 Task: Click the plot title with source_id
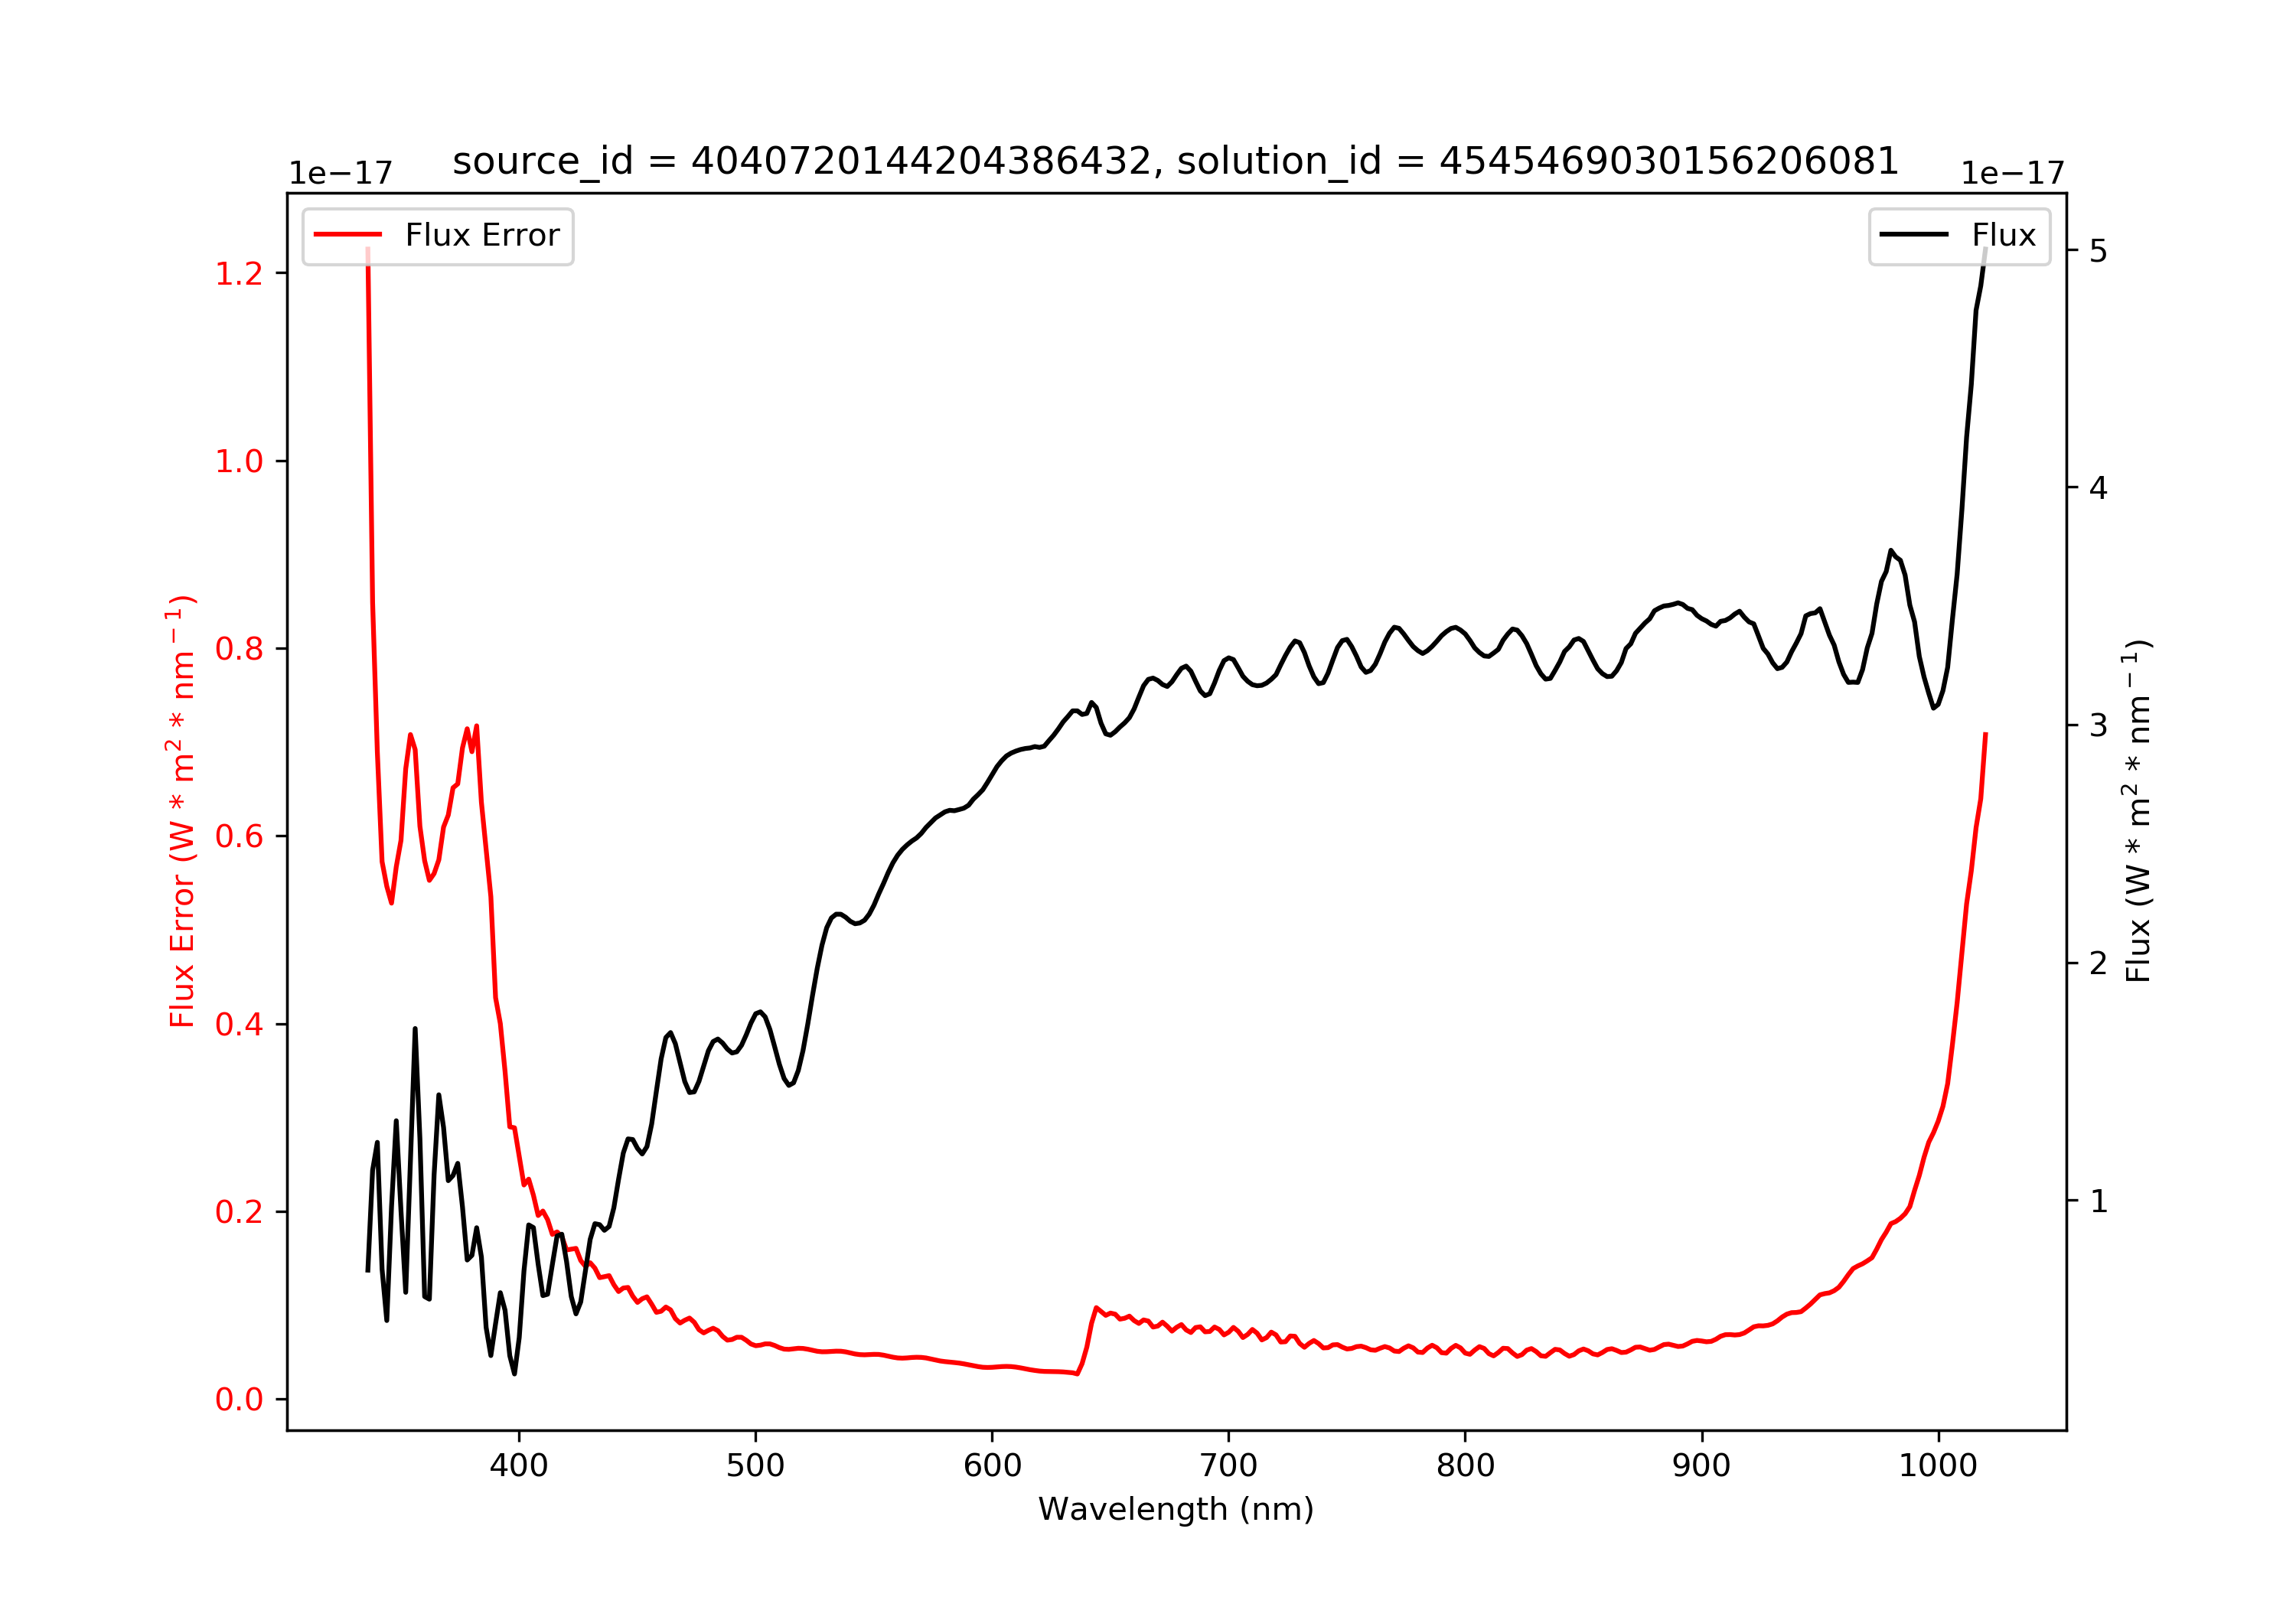click(x=1175, y=161)
